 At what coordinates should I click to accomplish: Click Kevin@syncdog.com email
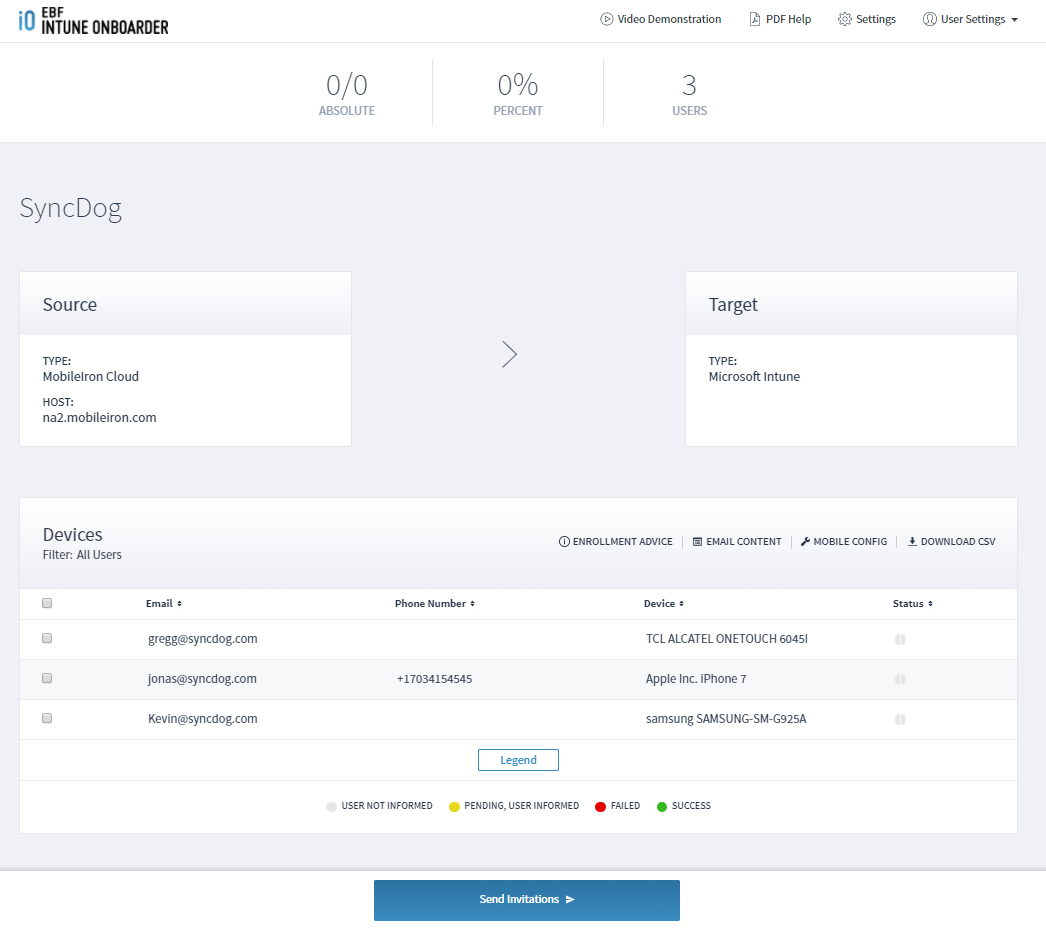203,719
